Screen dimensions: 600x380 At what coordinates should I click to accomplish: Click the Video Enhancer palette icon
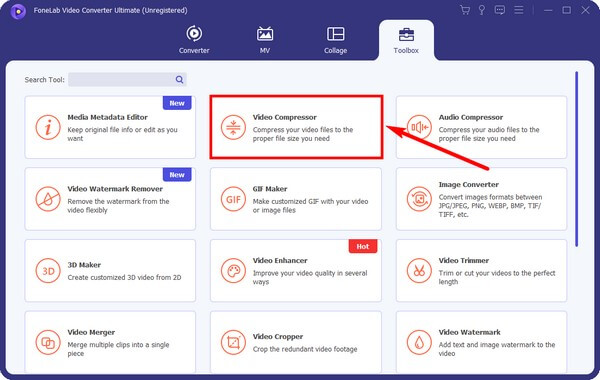[233, 271]
